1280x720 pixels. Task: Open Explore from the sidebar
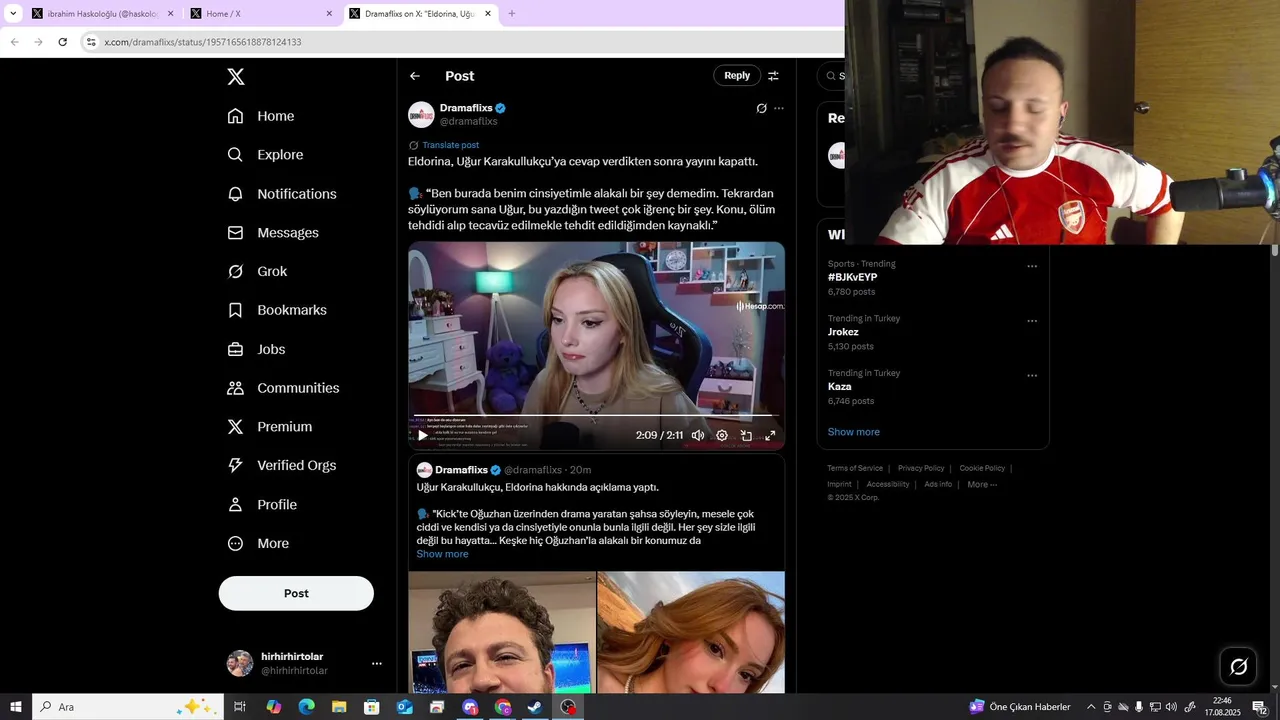coord(265,155)
